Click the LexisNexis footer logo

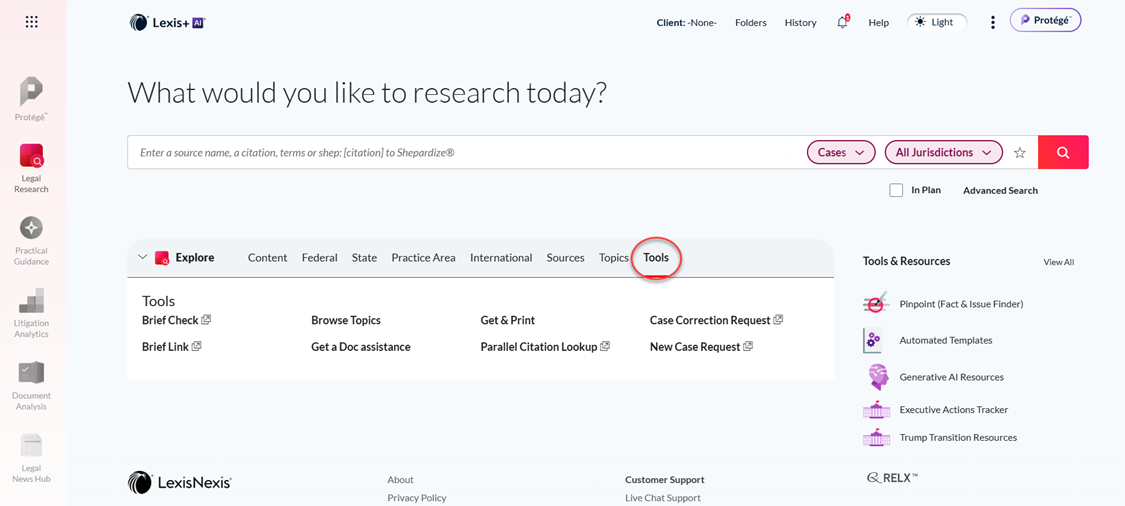[x=179, y=482]
